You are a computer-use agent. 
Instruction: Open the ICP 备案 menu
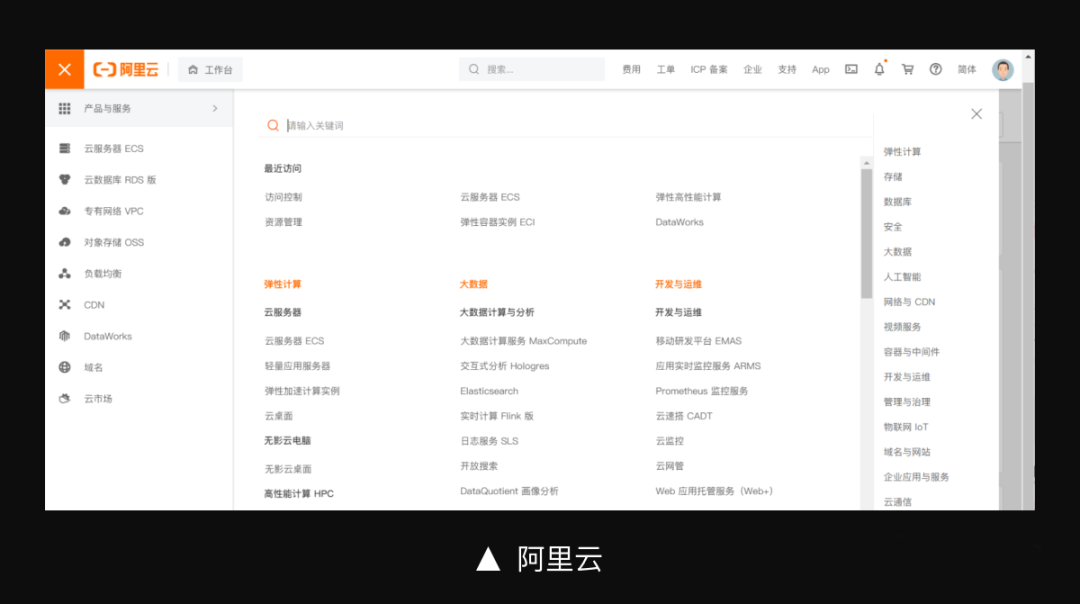pyautogui.click(x=709, y=70)
